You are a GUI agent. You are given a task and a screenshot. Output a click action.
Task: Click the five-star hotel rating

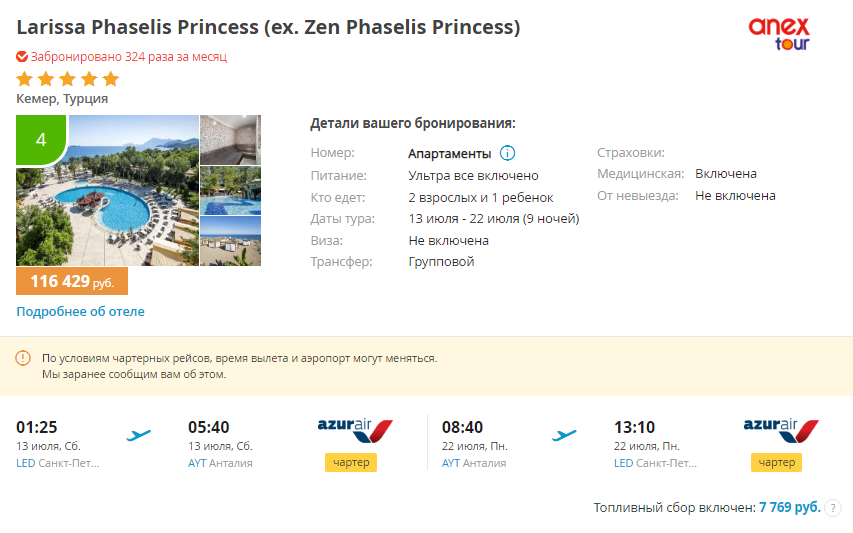pos(67,79)
